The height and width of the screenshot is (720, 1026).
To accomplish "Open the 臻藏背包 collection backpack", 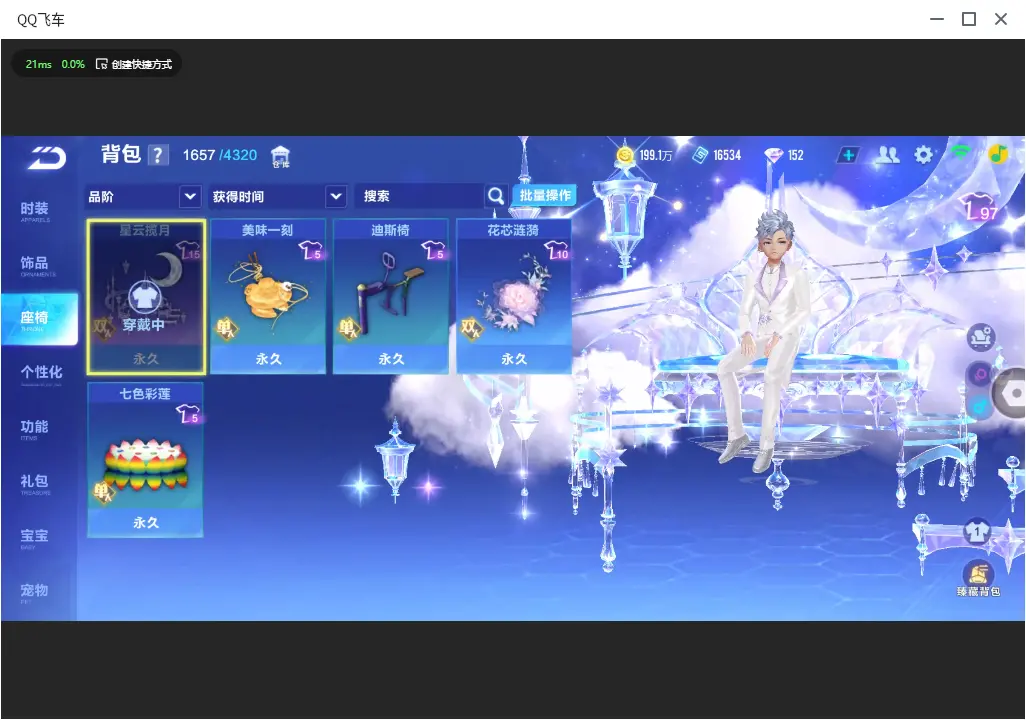I will (978, 579).
